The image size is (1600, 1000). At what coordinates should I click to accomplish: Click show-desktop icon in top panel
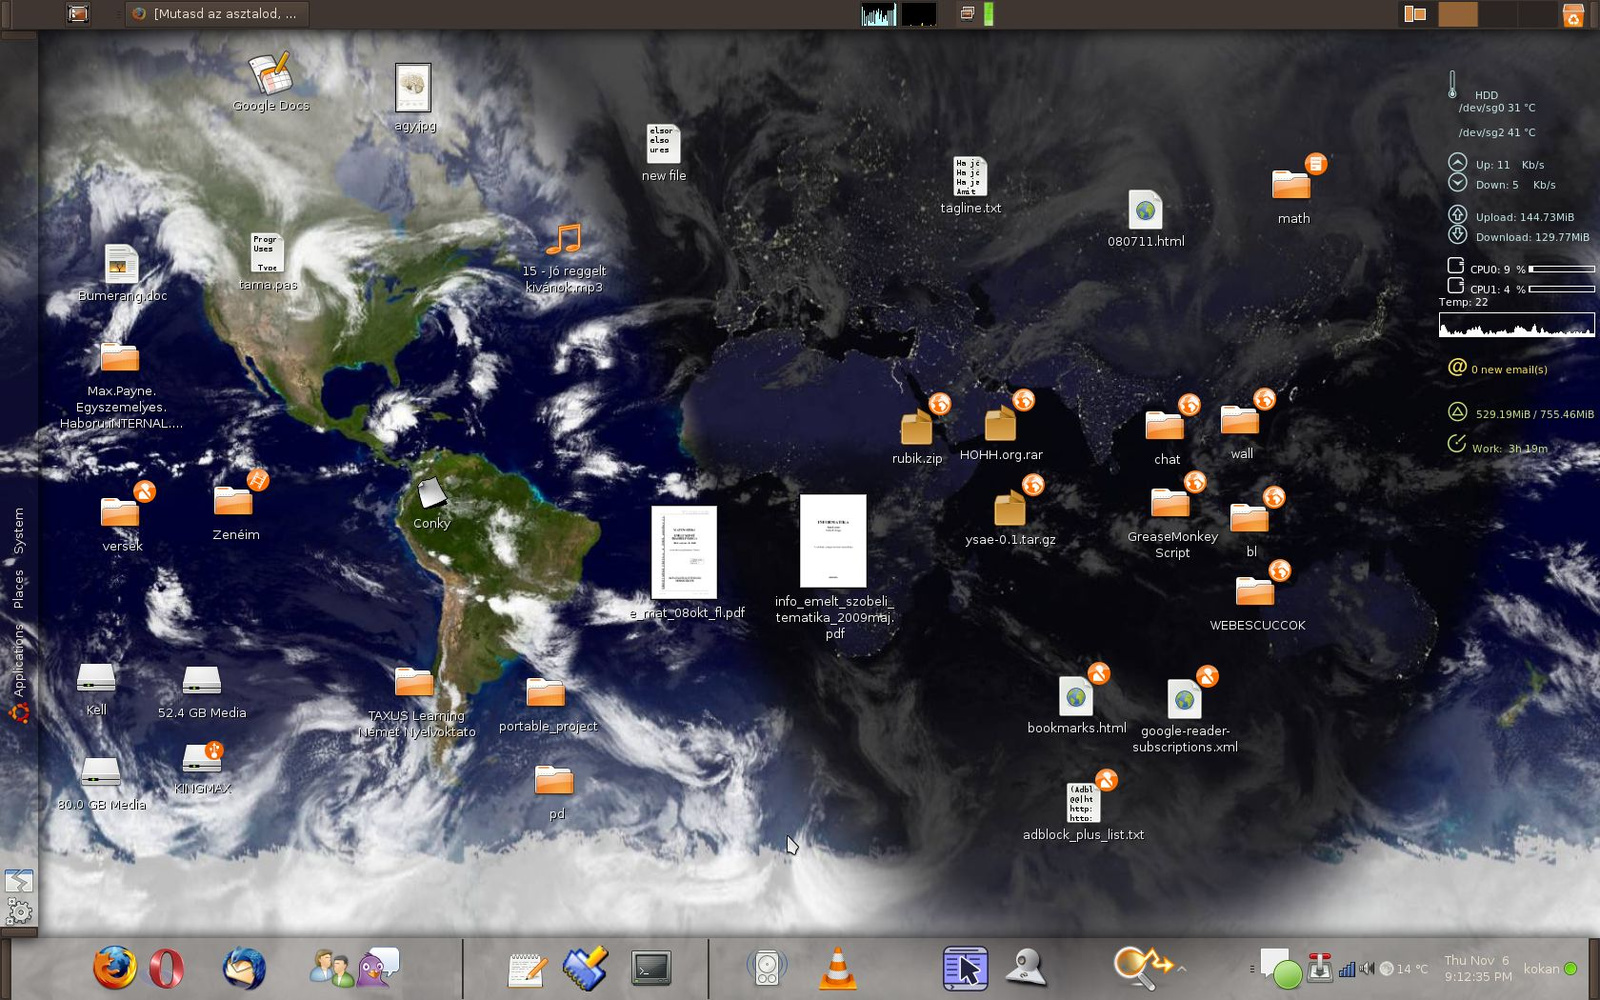click(78, 14)
